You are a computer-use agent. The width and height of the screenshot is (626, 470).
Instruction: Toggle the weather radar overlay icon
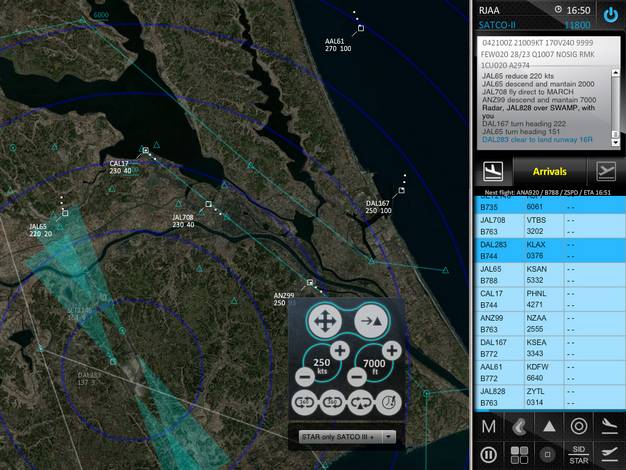(518, 427)
